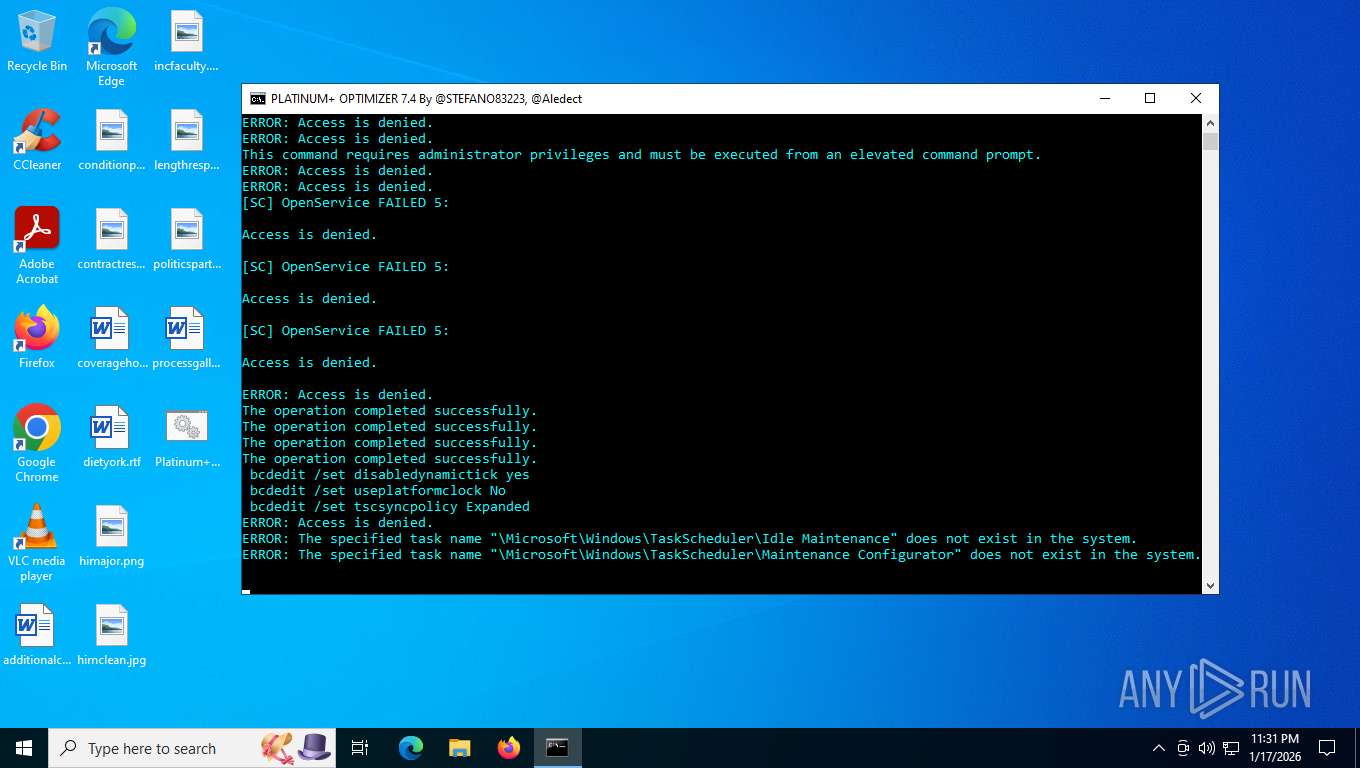The height and width of the screenshot is (768, 1360).
Task: Open the notification center icon
Action: point(1327,748)
